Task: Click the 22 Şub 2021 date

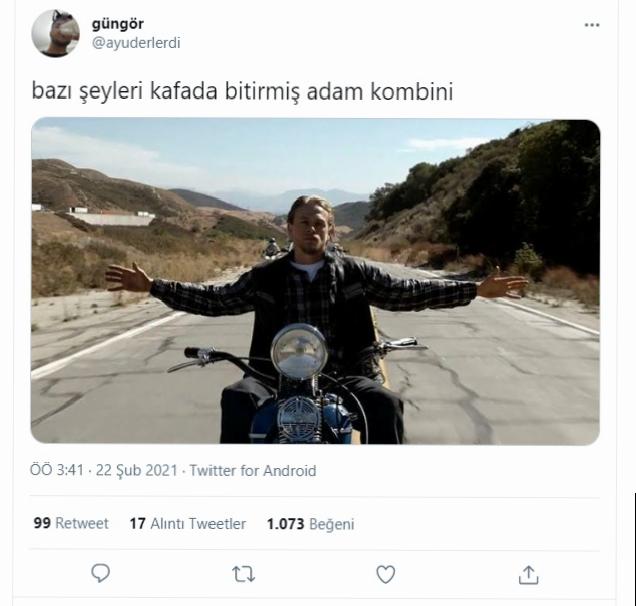Action: (137, 471)
